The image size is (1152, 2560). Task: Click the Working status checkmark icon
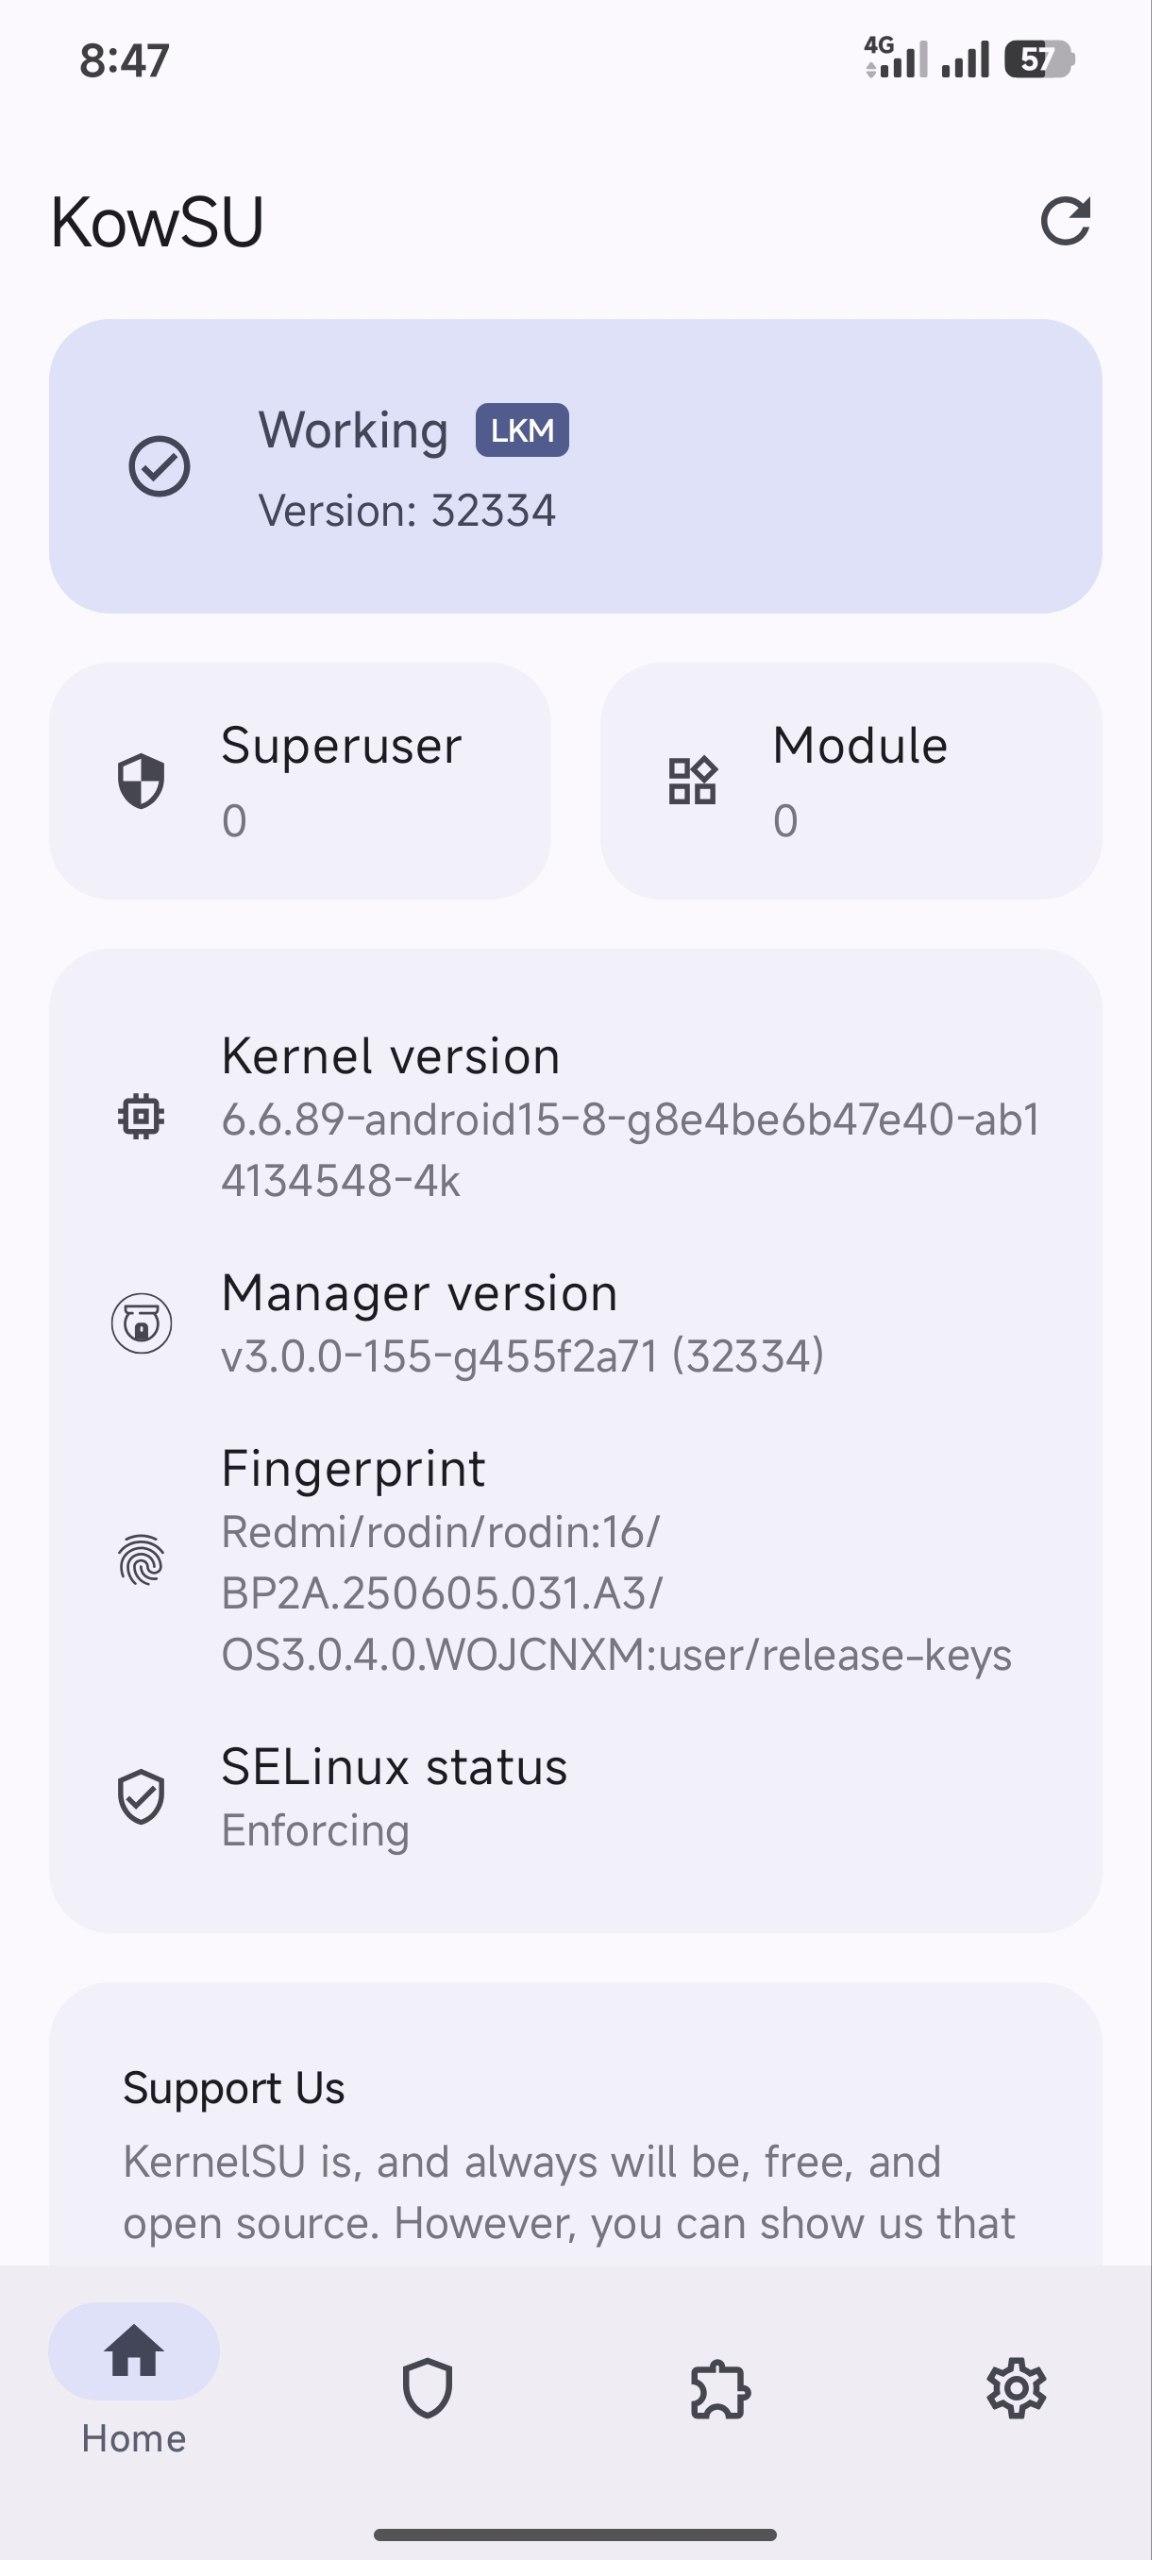click(159, 466)
